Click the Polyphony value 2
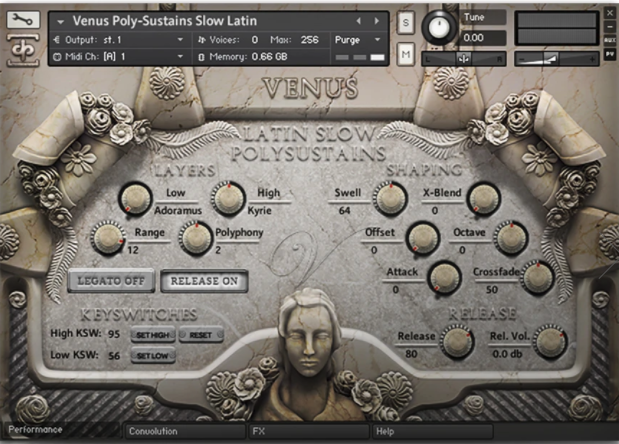Viewport: 619px width, 444px height. pos(218,250)
